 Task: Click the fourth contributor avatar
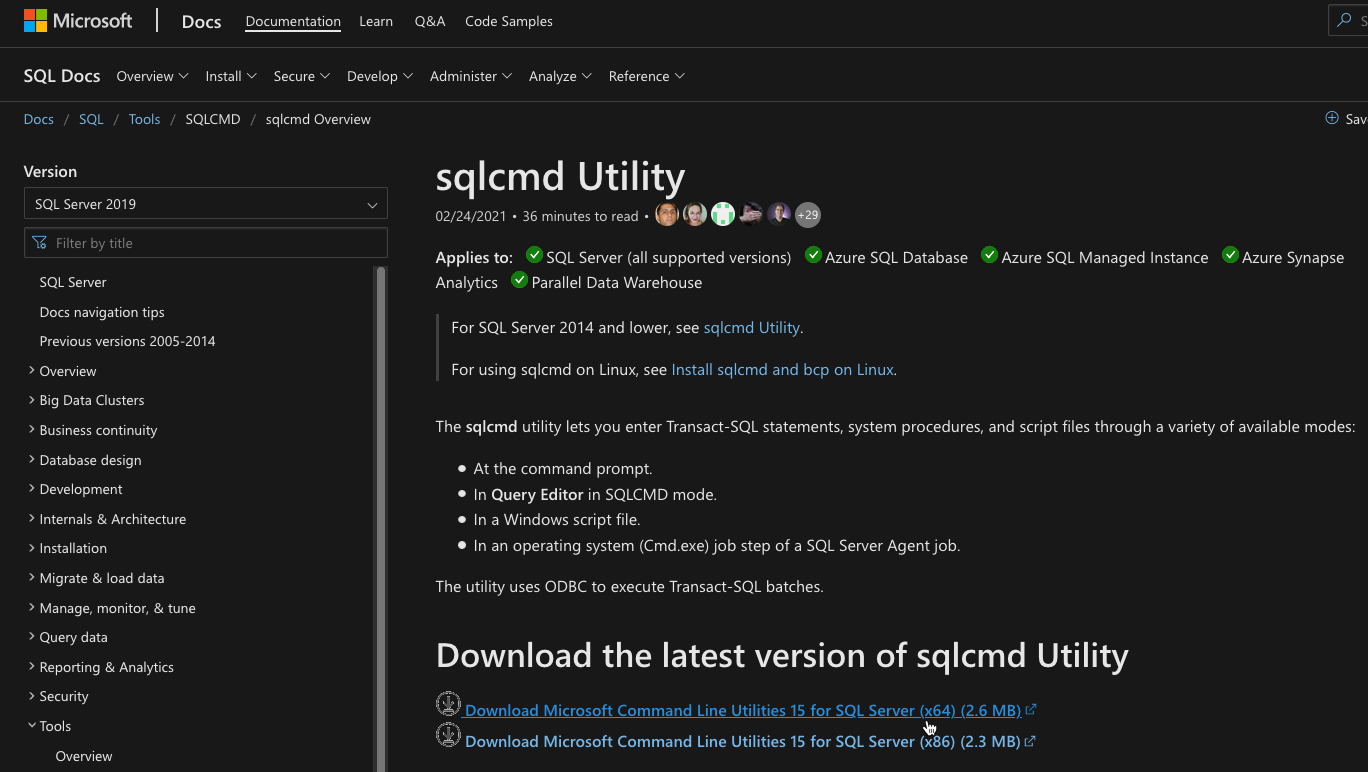pyautogui.click(x=751, y=214)
